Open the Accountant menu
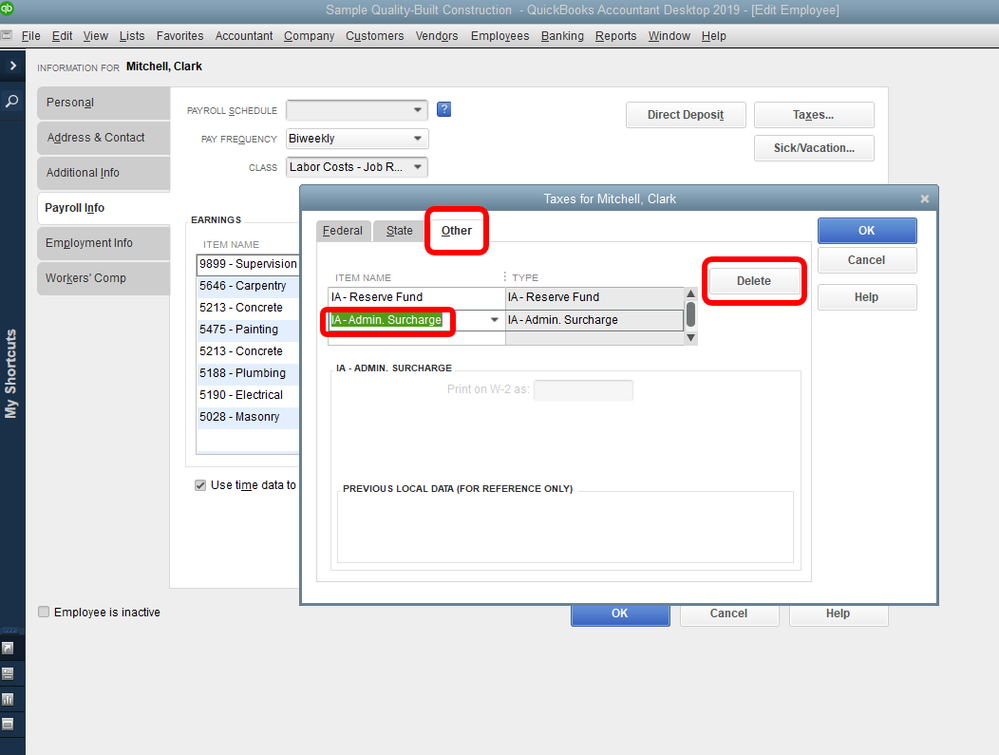The height and width of the screenshot is (755, 999). click(x=244, y=36)
